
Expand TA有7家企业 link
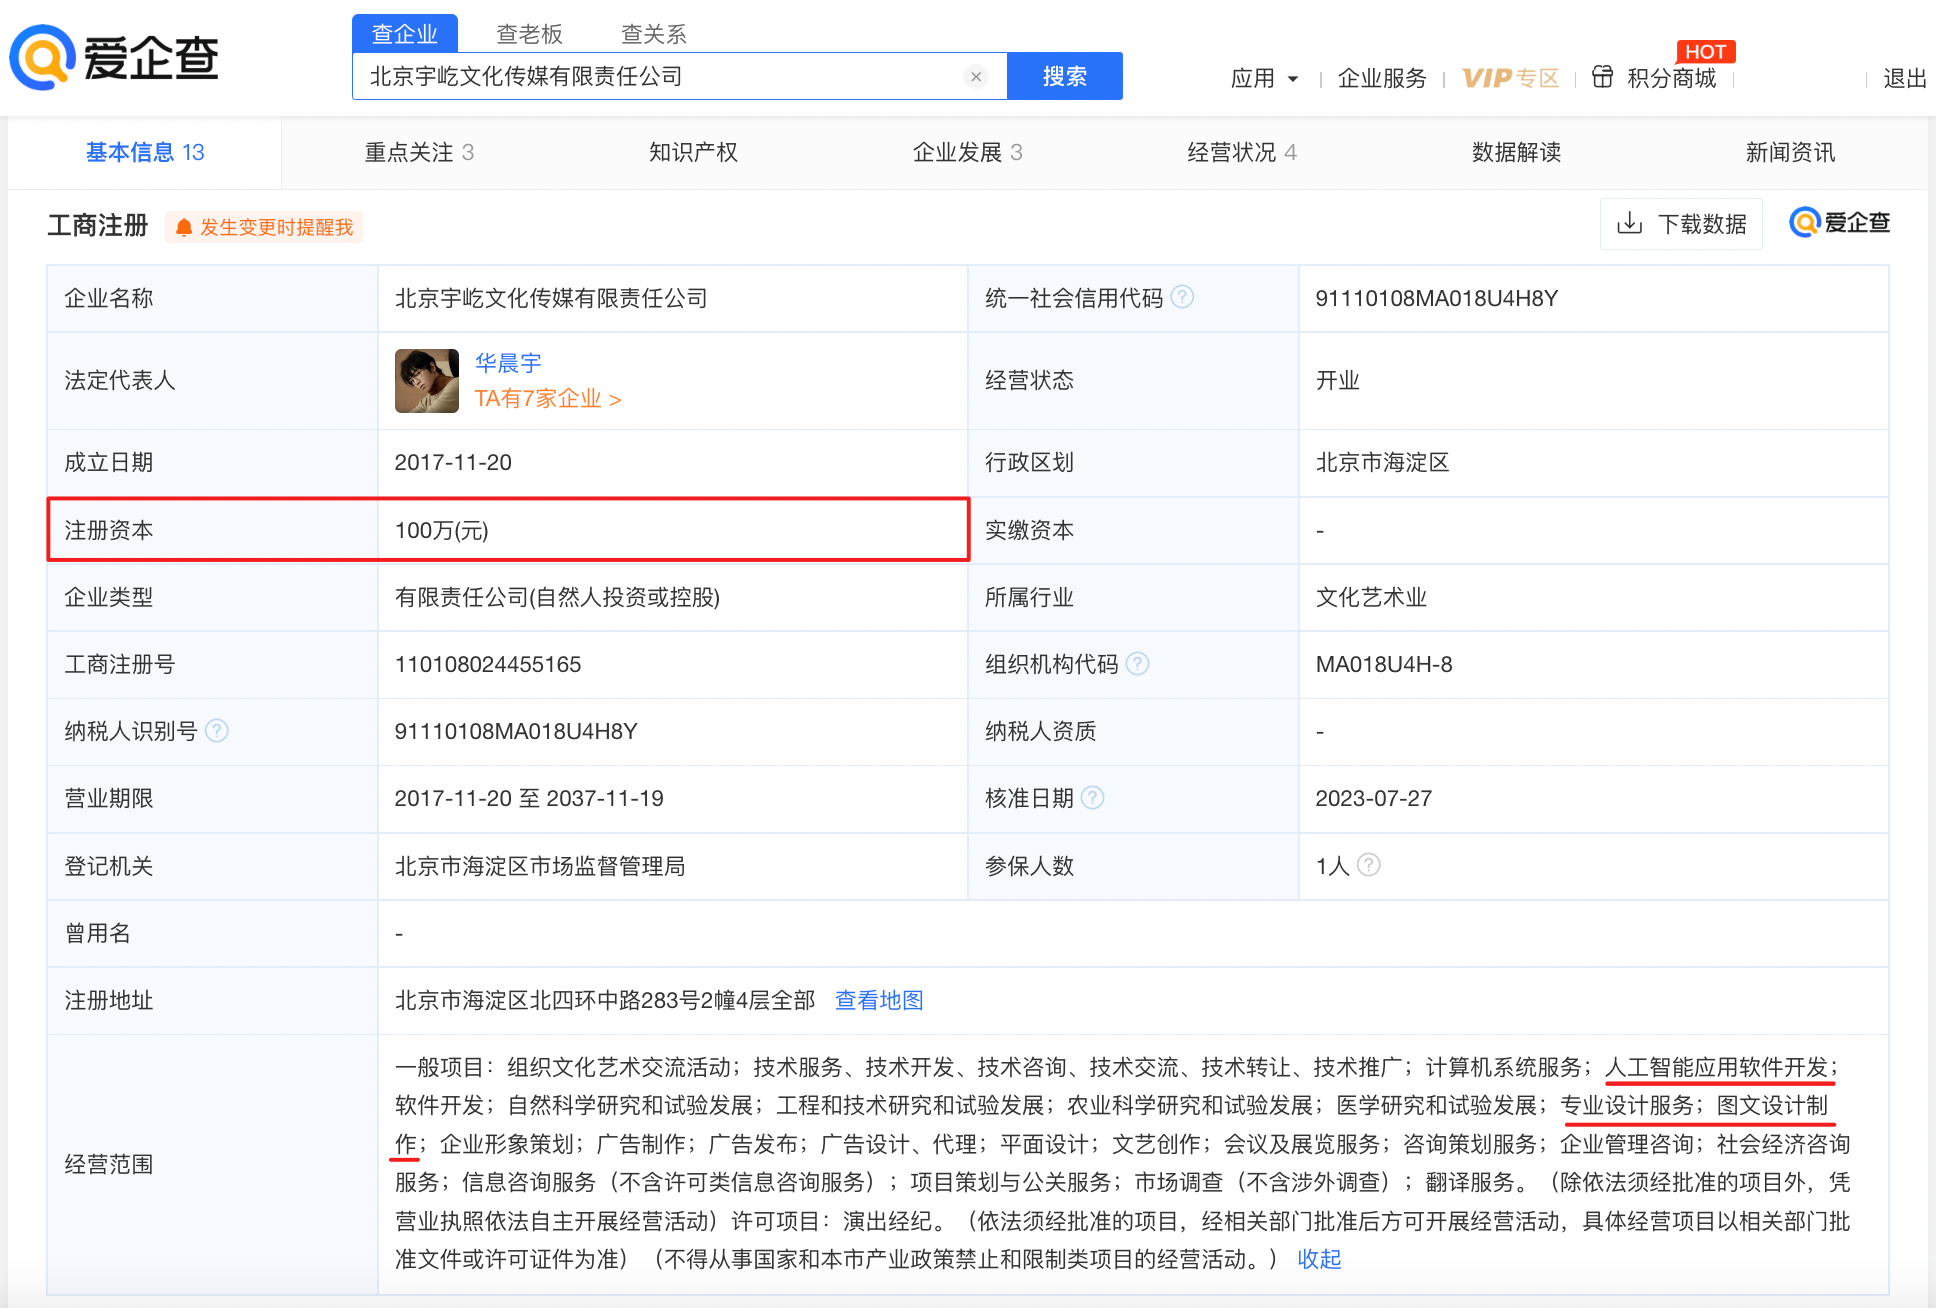click(x=548, y=398)
